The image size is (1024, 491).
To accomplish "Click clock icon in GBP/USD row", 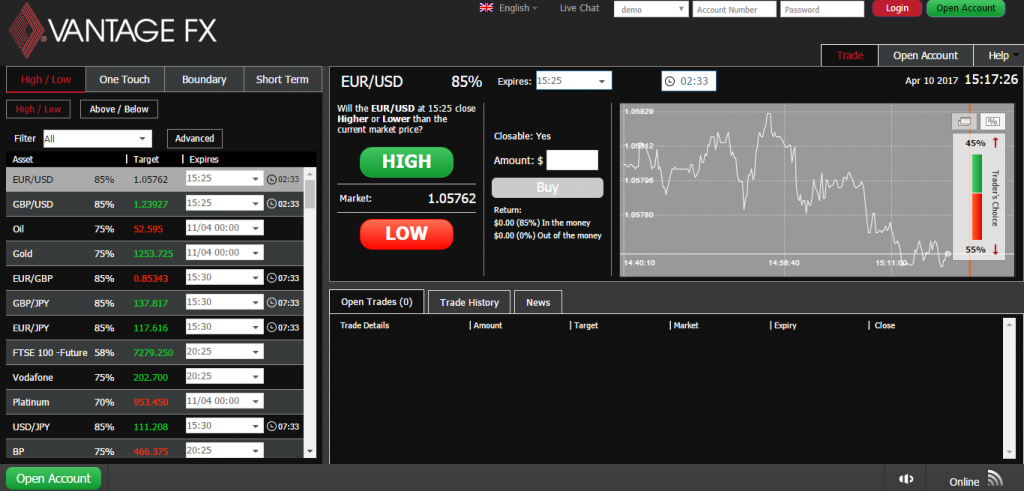I will (x=272, y=204).
